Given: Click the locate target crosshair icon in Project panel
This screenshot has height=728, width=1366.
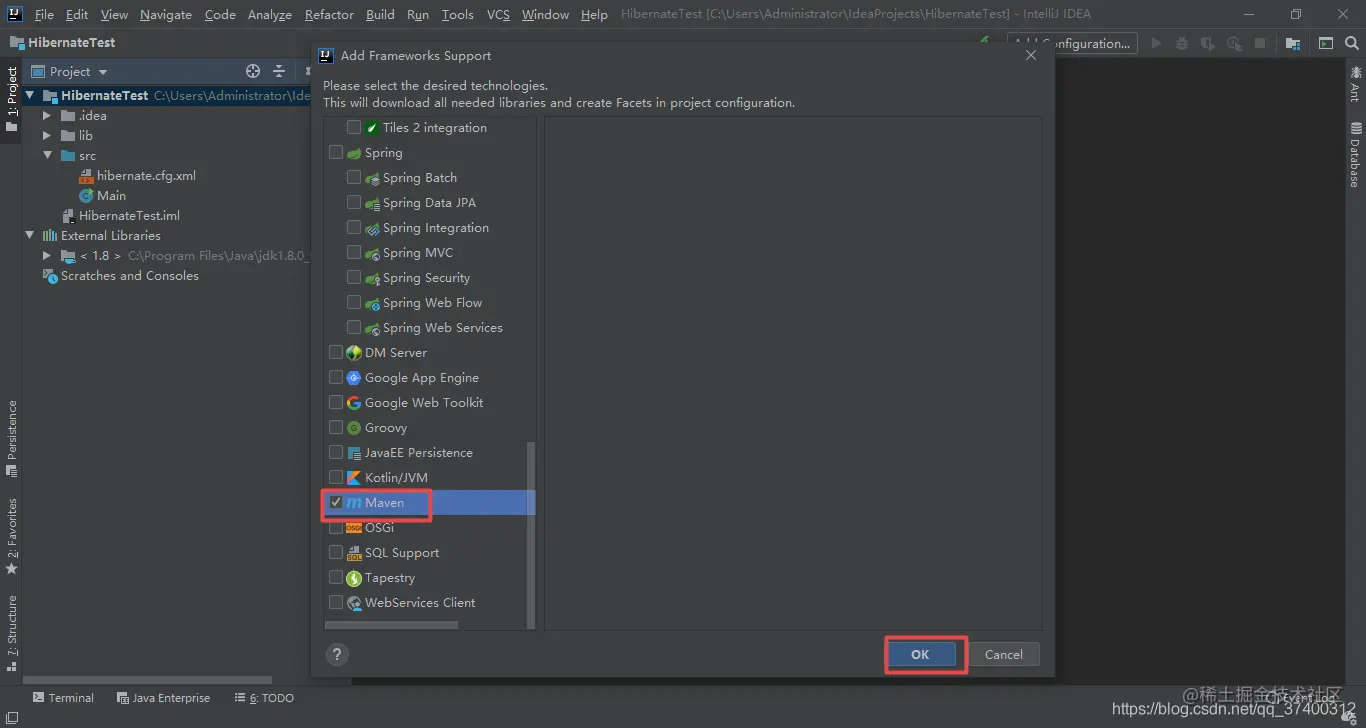Looking at the screenshot, I should tap(253, 71).
